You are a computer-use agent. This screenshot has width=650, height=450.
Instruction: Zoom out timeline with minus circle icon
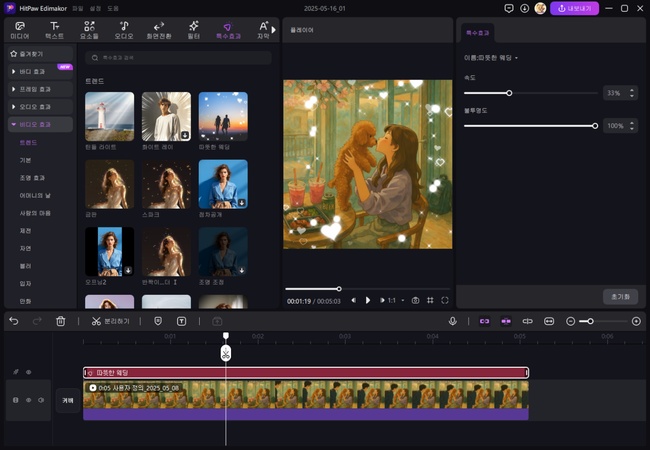click(570, 321)
